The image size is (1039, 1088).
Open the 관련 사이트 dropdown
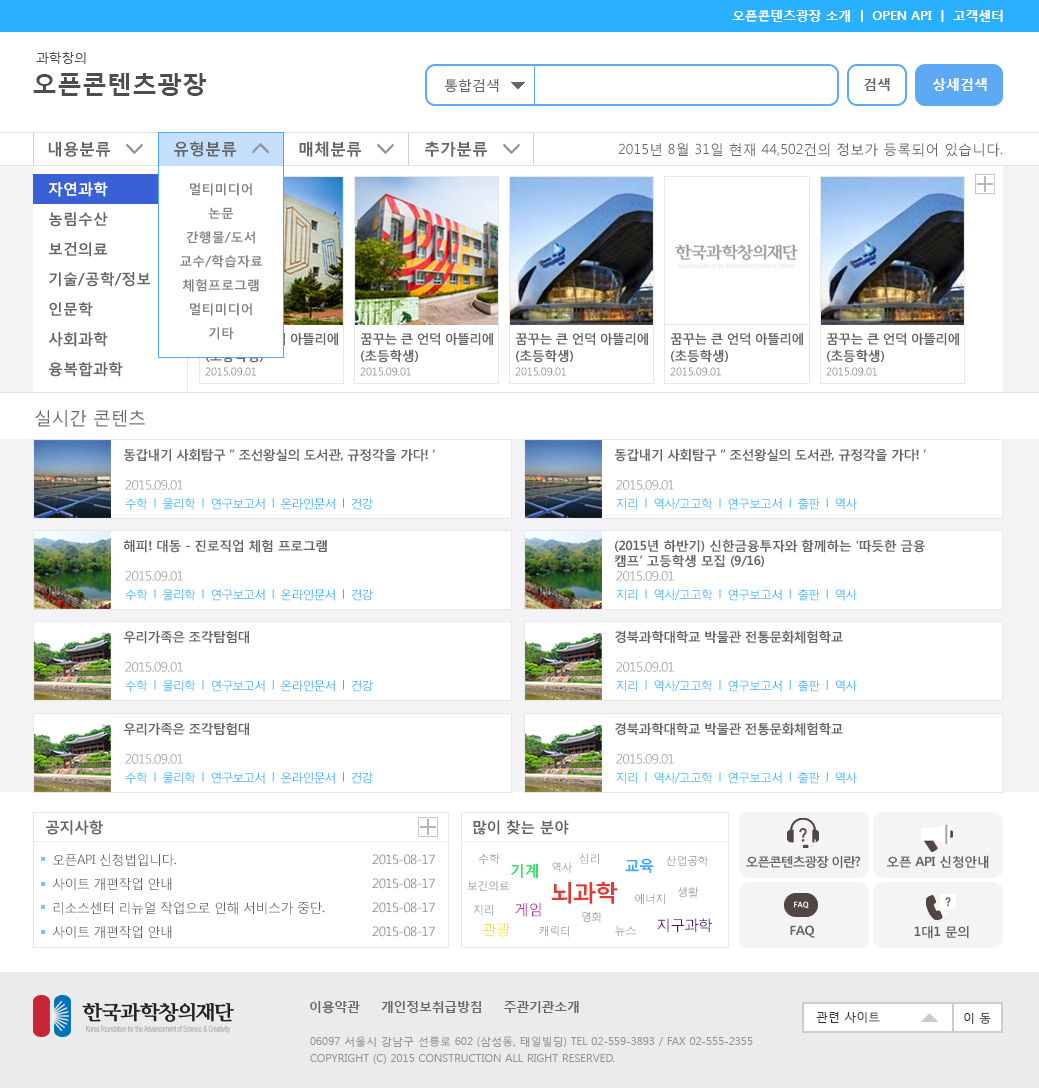[x=876, y=1017]
